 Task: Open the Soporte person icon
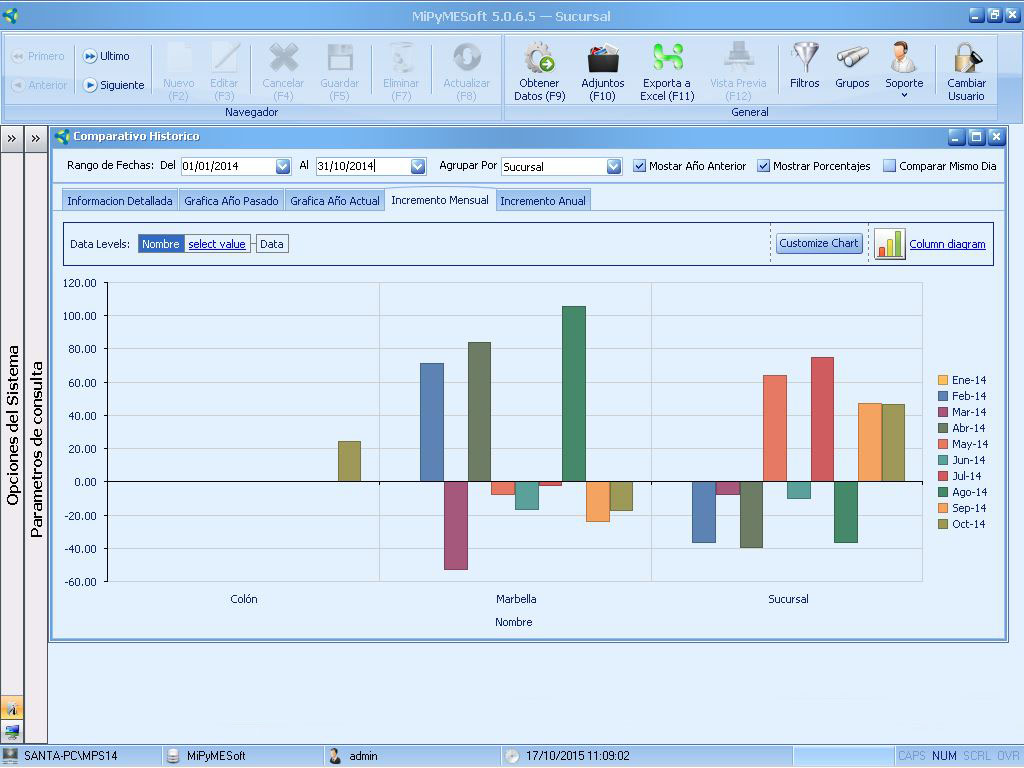(x=904, y=57)
